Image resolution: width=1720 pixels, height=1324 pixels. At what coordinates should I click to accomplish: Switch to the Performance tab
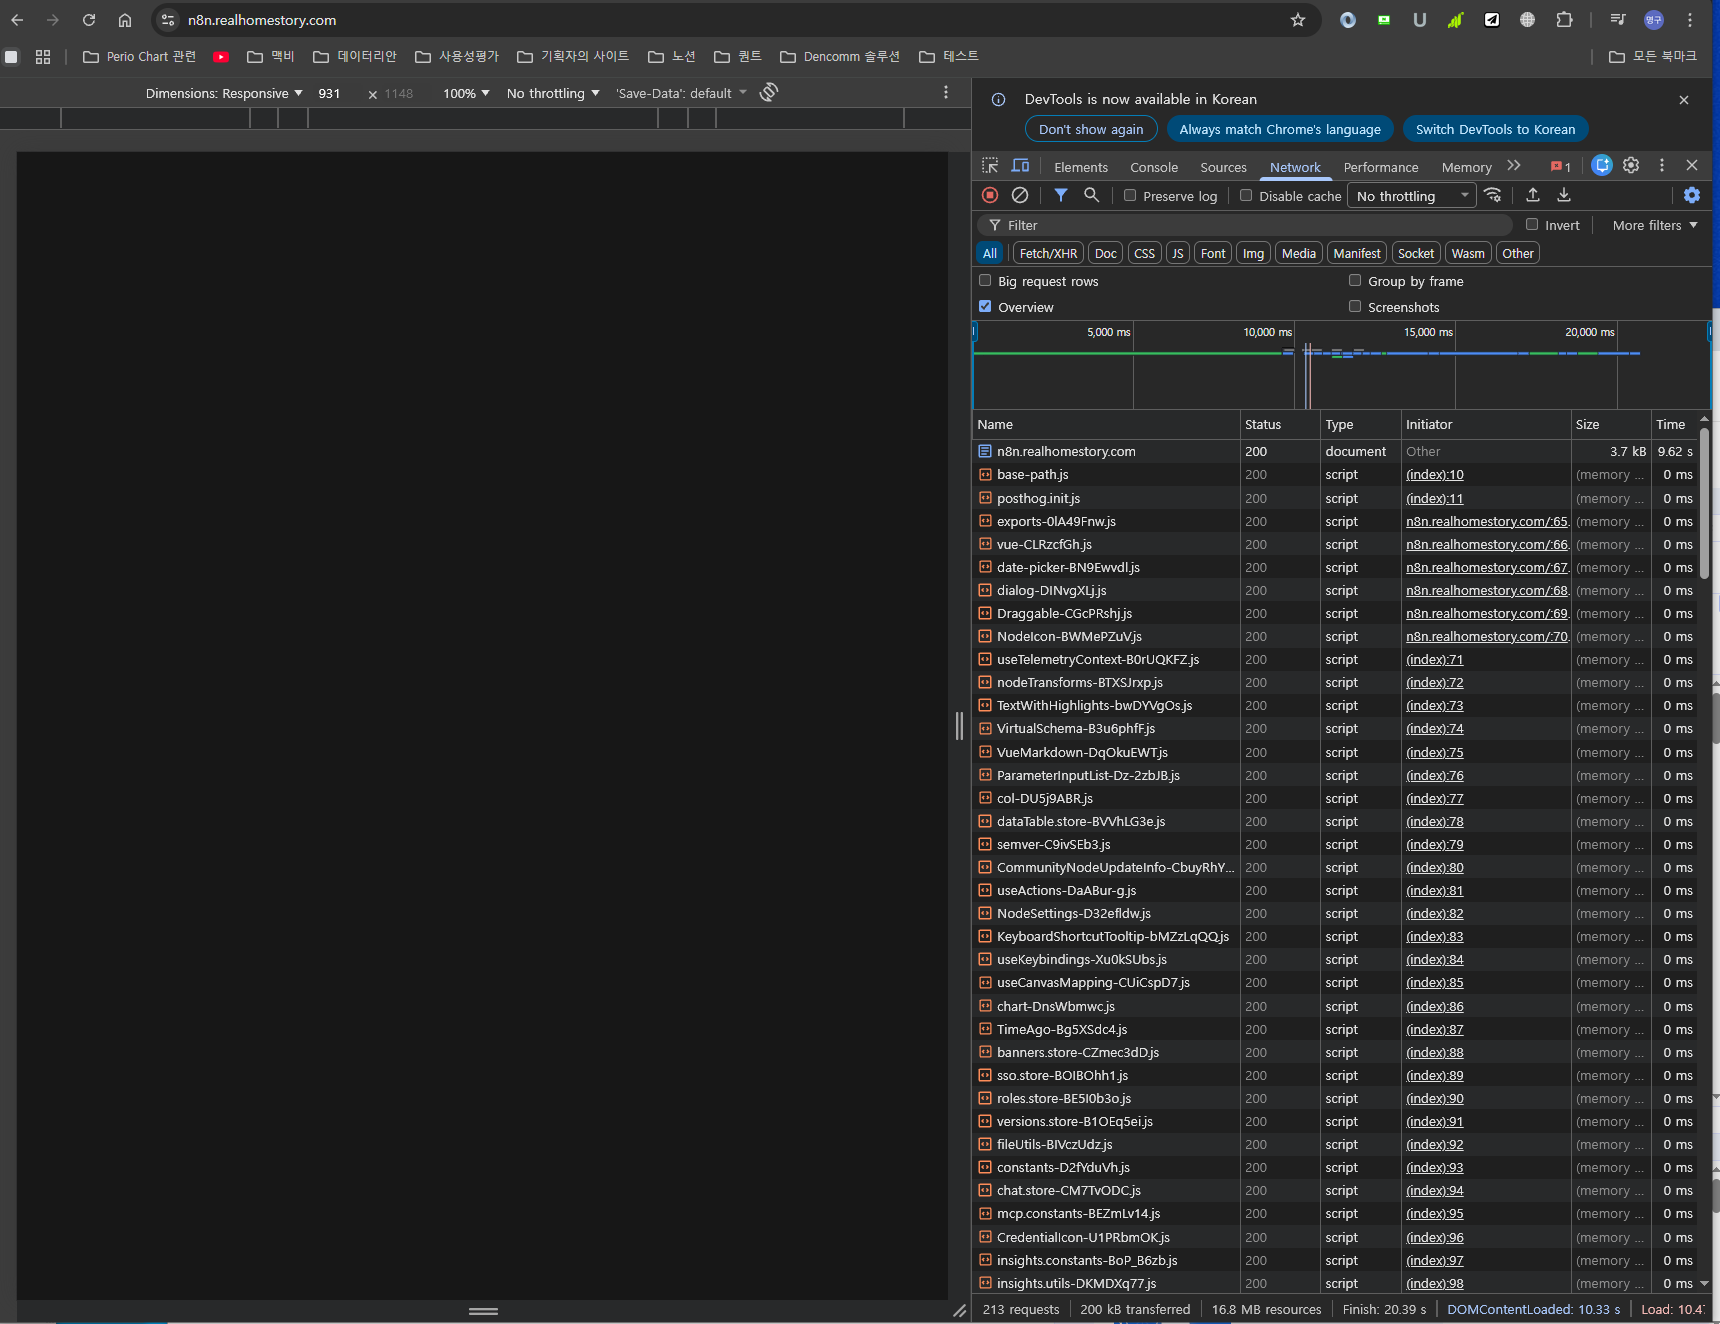coord(1380,167)
